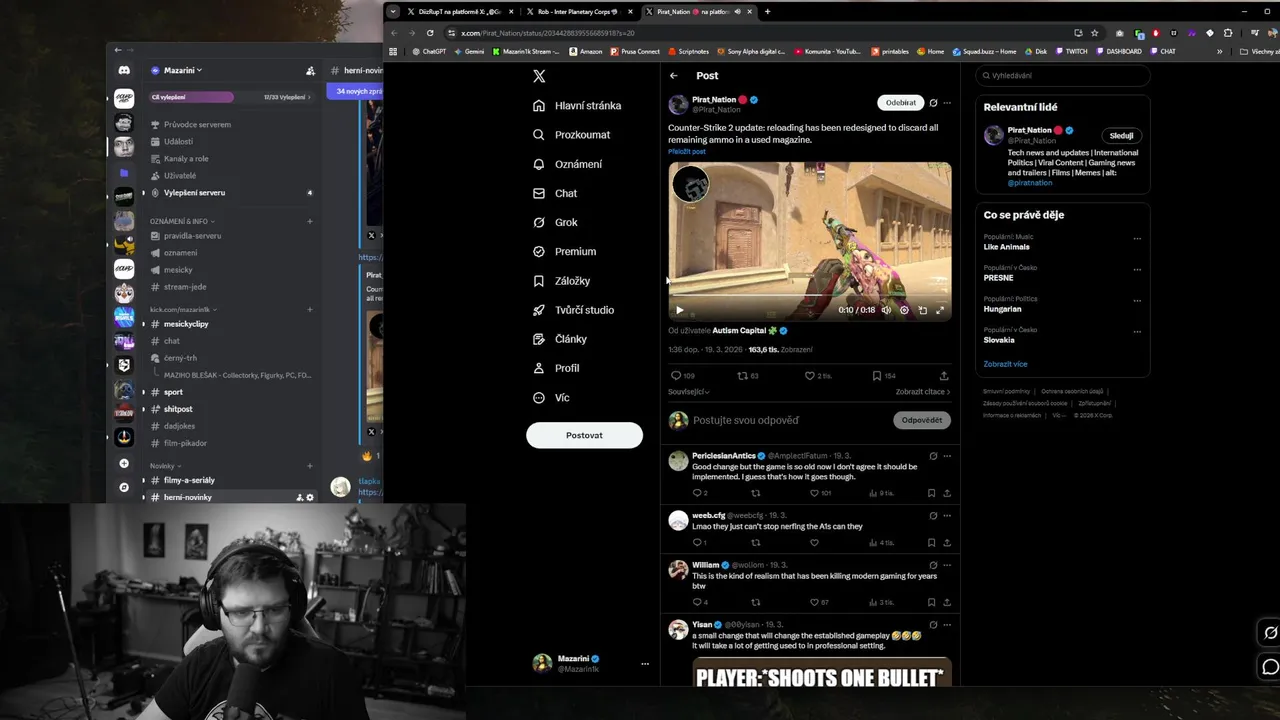Open video settings gear icon
The width and height of the screenshot is (1280, 720).
[x=904, y=310]
